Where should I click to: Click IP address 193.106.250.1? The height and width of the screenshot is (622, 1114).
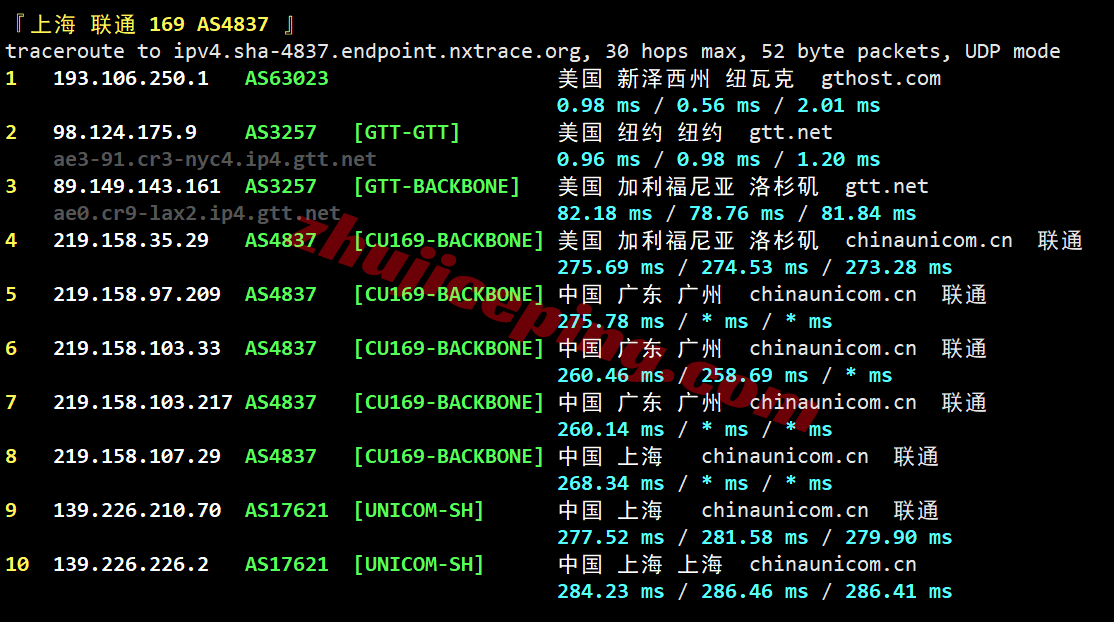tap(131, 78)
